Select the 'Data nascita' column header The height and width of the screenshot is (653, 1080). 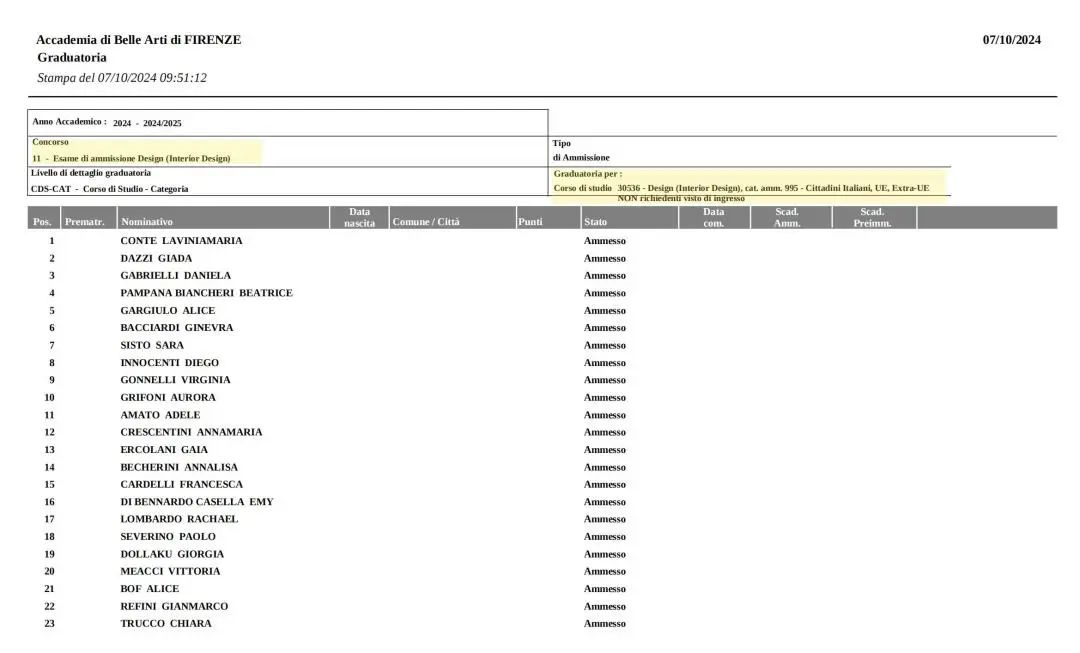click(x=359, y=217)
